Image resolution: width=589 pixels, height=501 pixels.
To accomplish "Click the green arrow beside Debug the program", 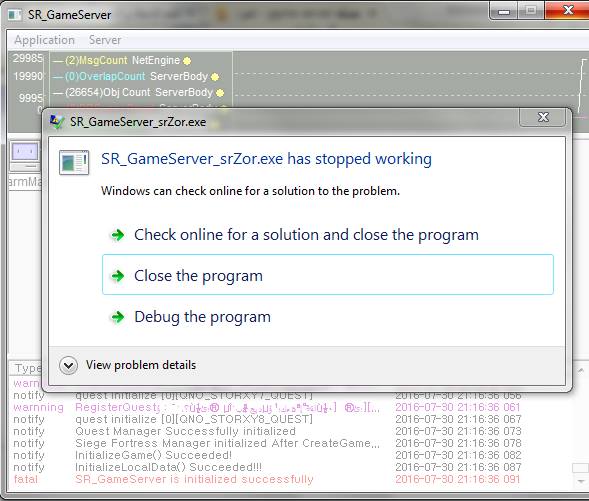I will (118, 317).
